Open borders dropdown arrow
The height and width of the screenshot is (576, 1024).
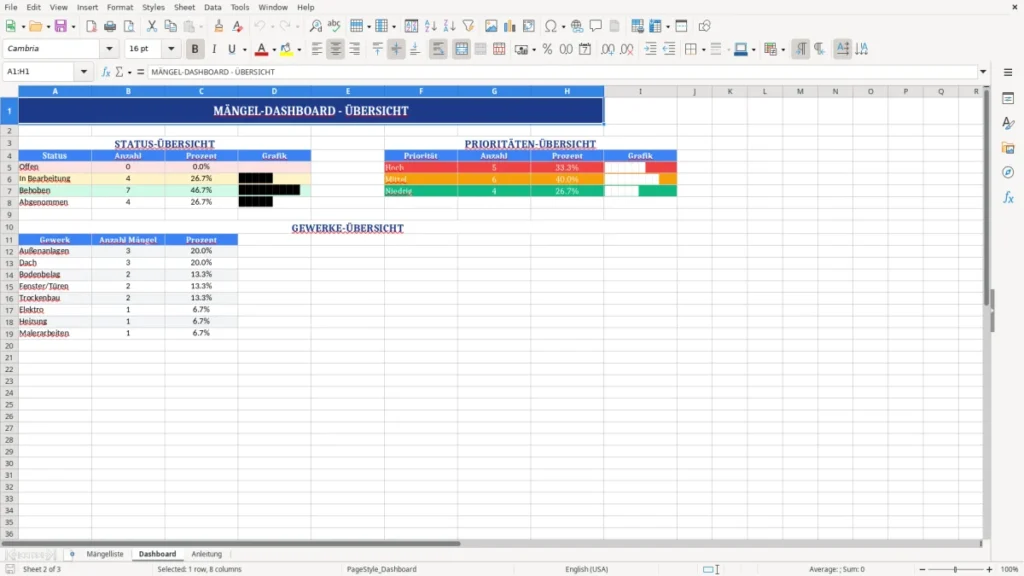pyautogui.click(x=703, y=50)
